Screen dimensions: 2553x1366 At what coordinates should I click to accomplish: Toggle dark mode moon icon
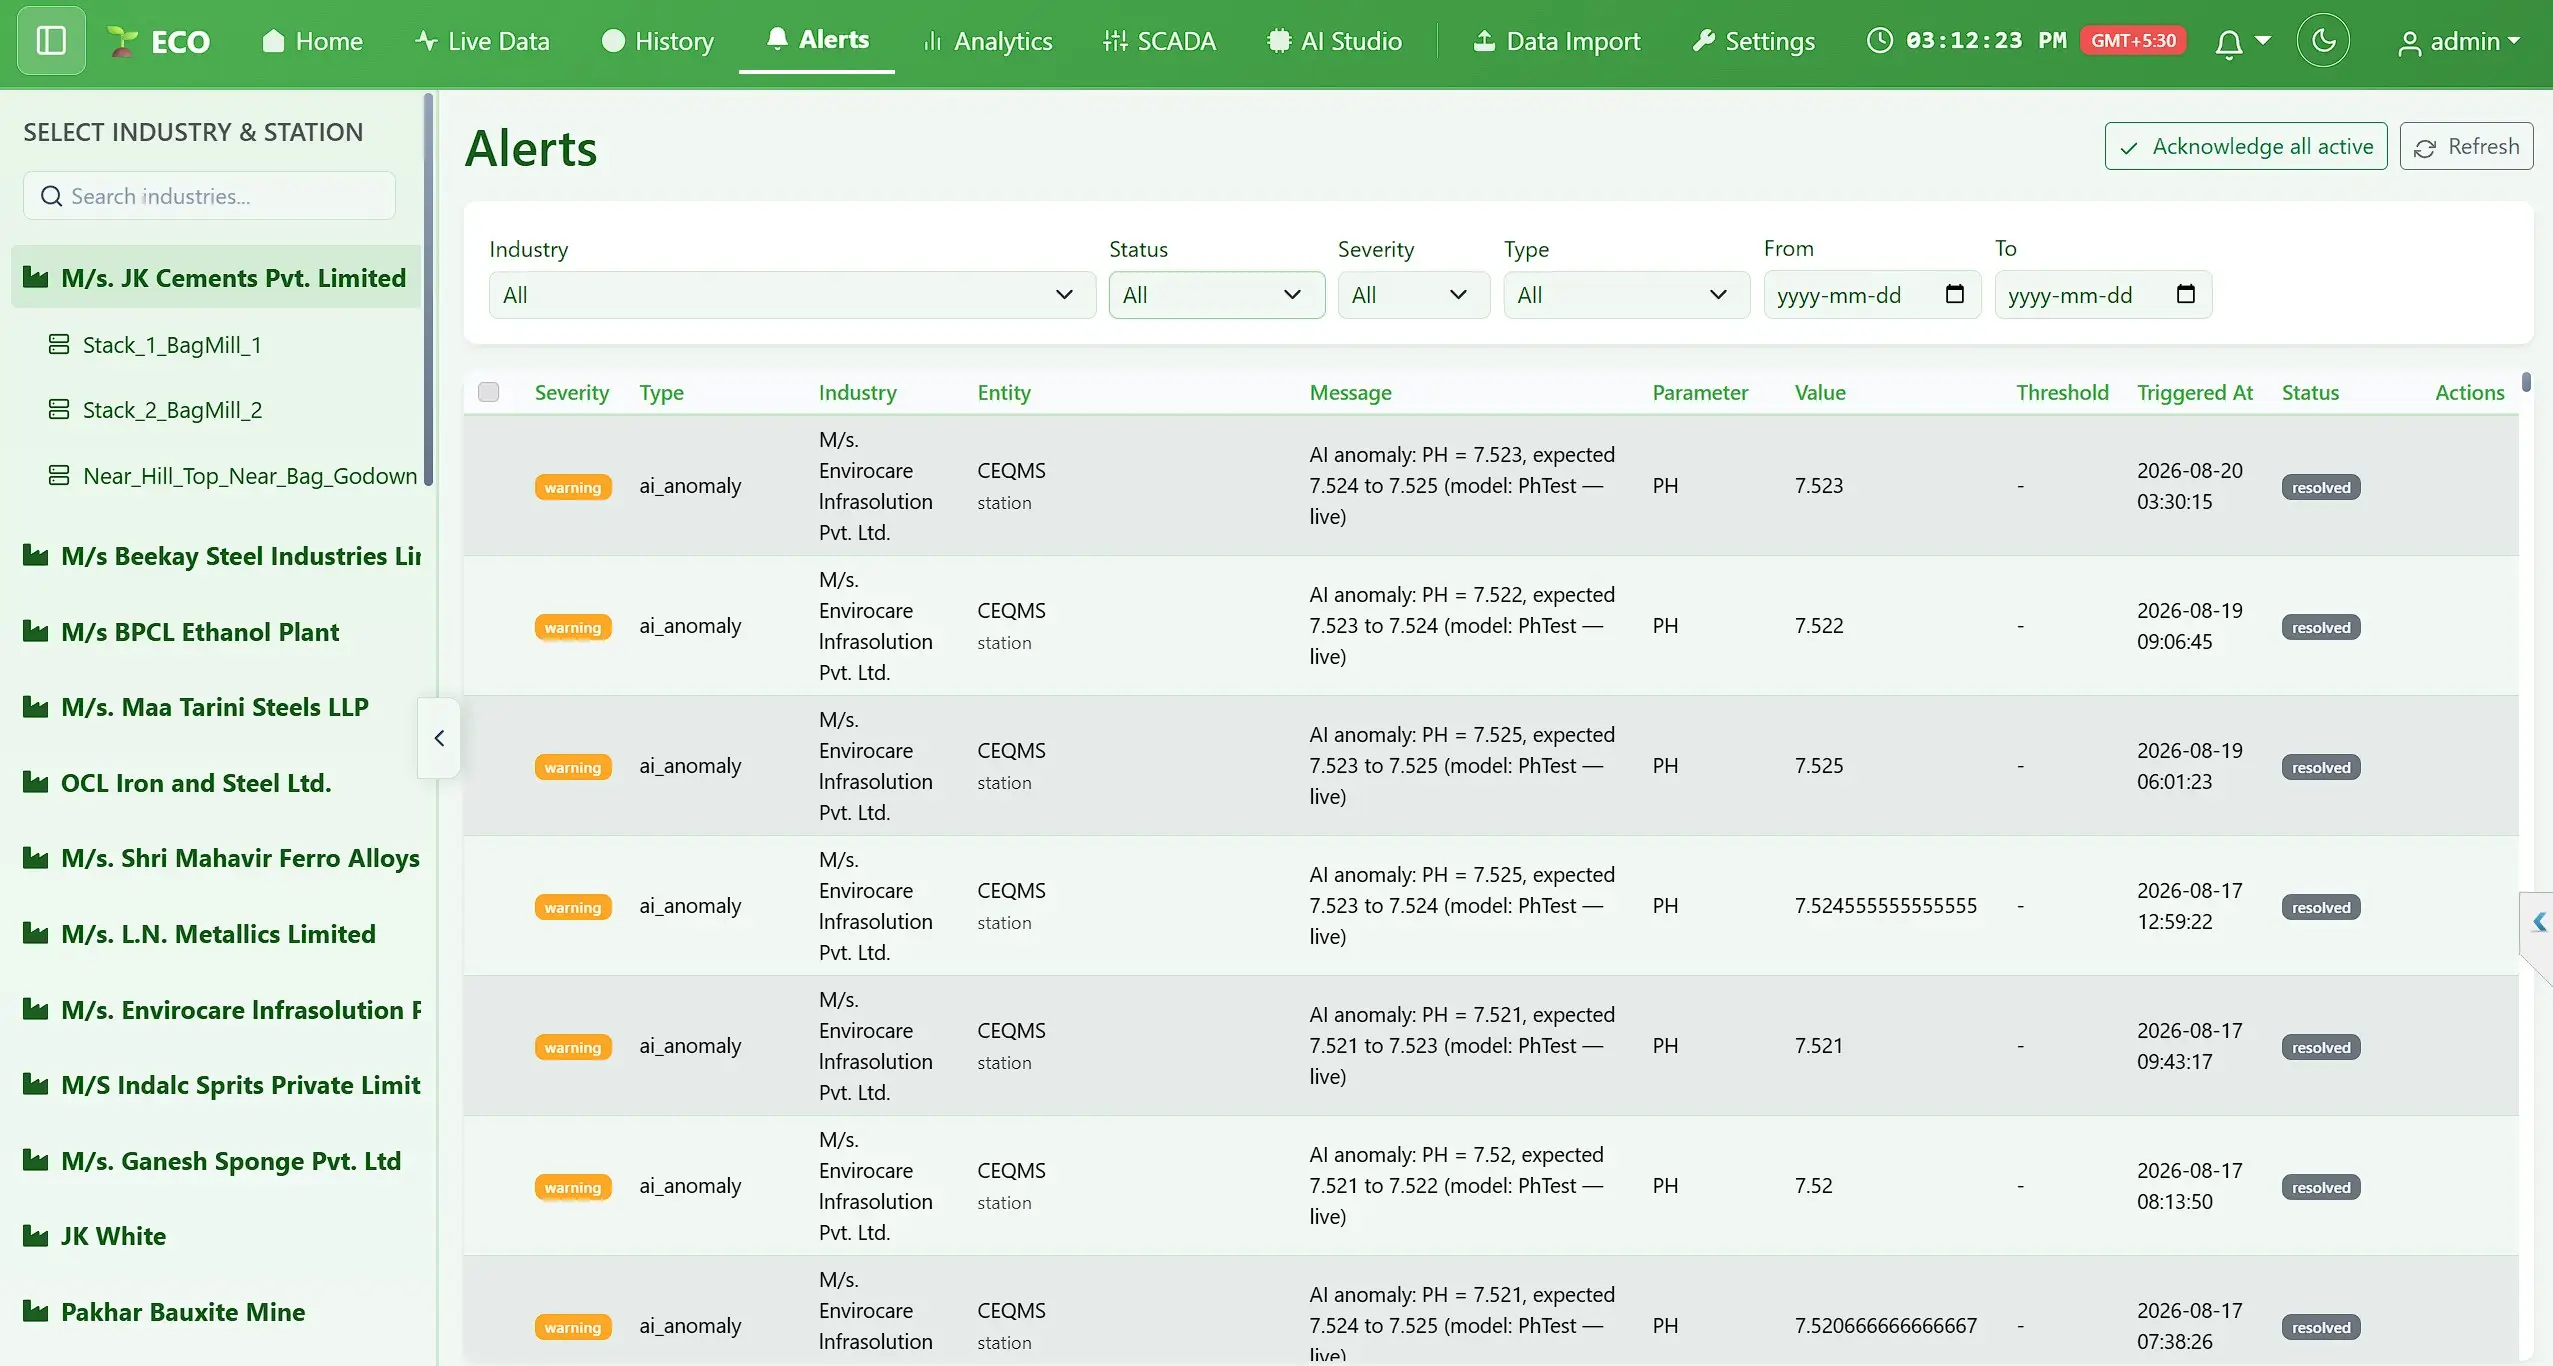coord(2323,41)
